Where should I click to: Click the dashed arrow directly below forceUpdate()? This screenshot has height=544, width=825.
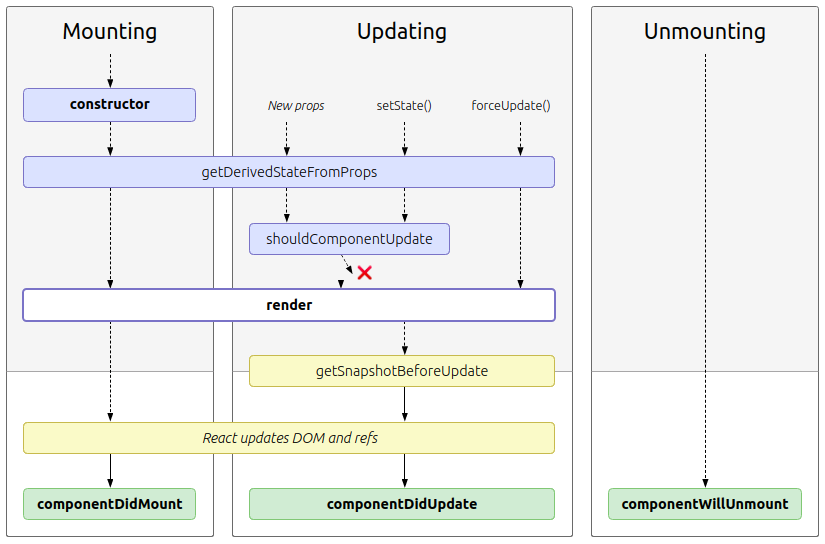click(520, 138)
